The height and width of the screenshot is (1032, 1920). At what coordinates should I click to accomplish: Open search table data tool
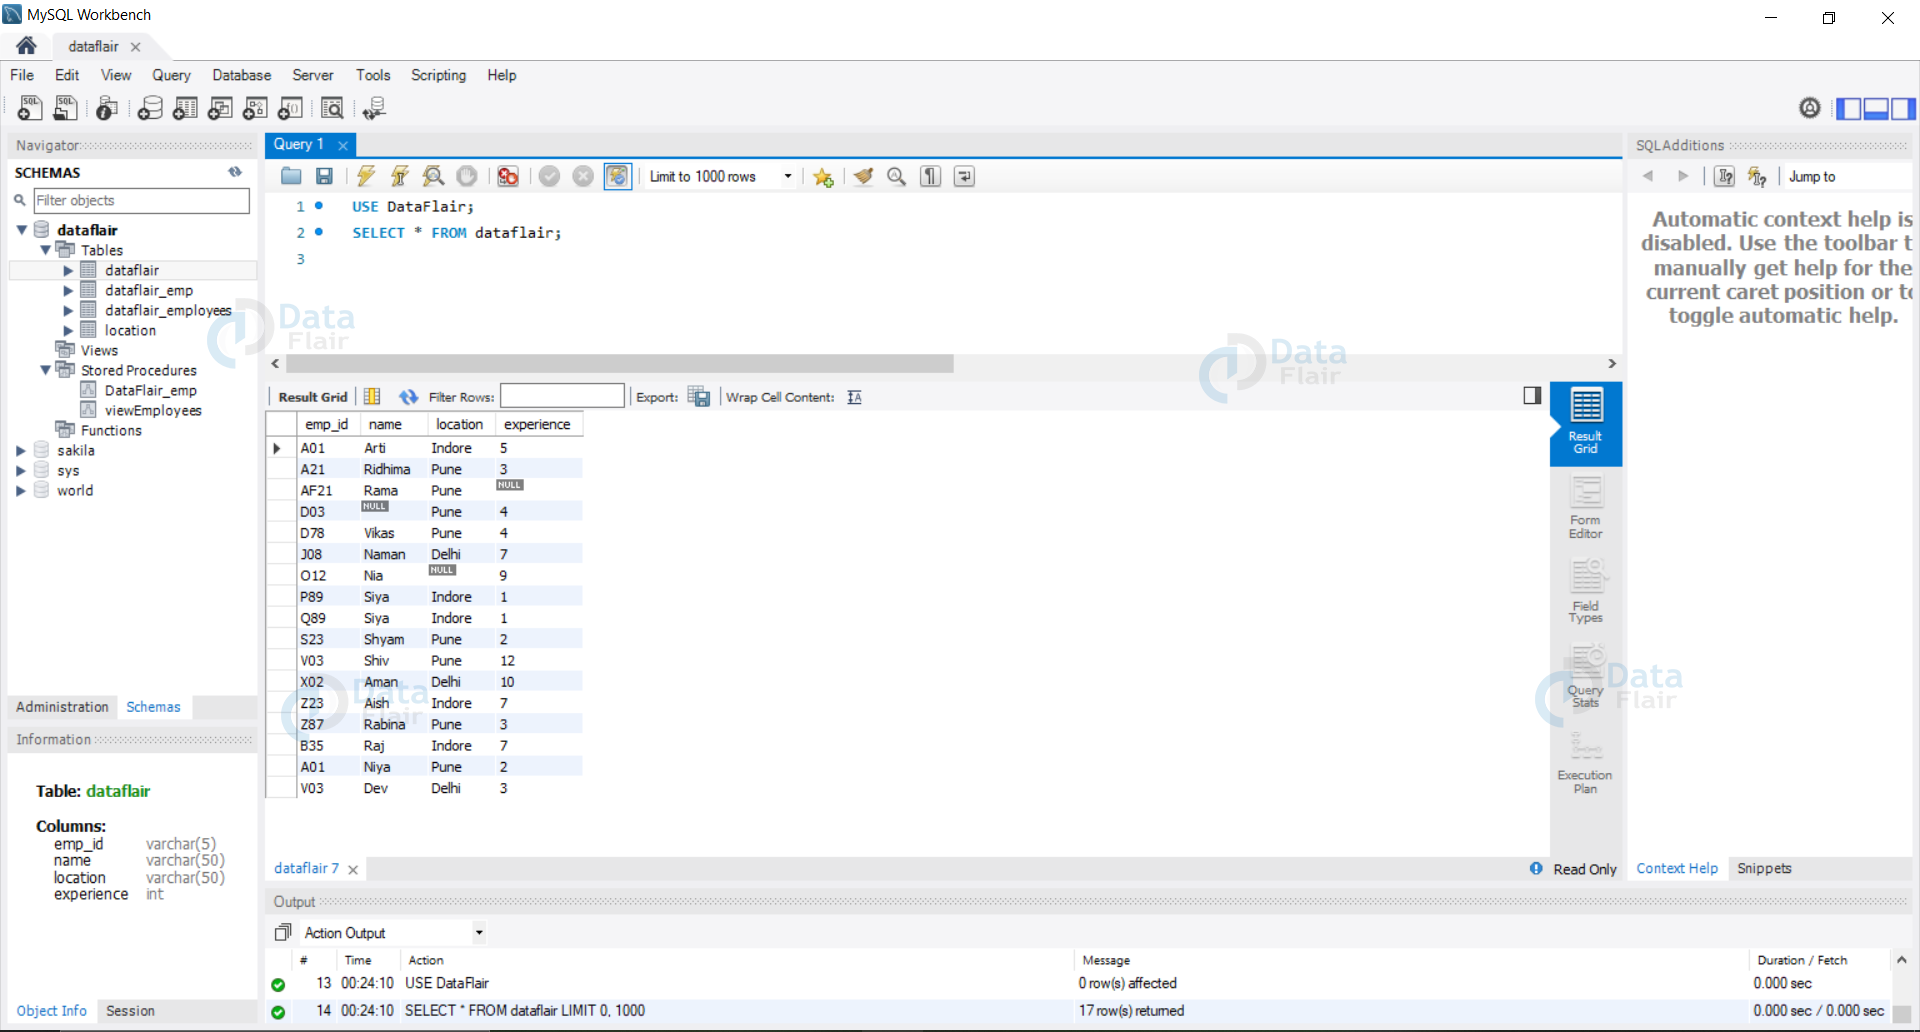332,108
